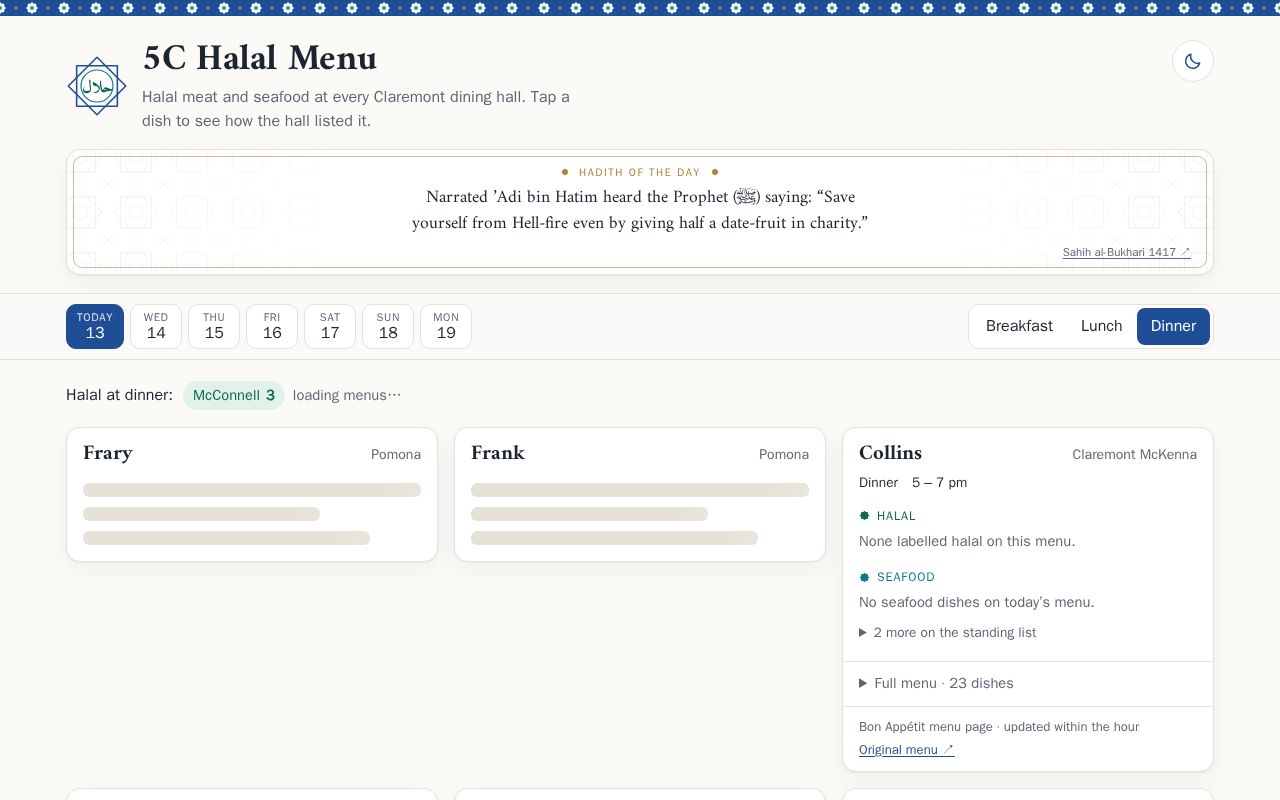The height and width of the screenshot is (800, 1280).
Task: Select Thu 15 date
Action: [214, 326]
